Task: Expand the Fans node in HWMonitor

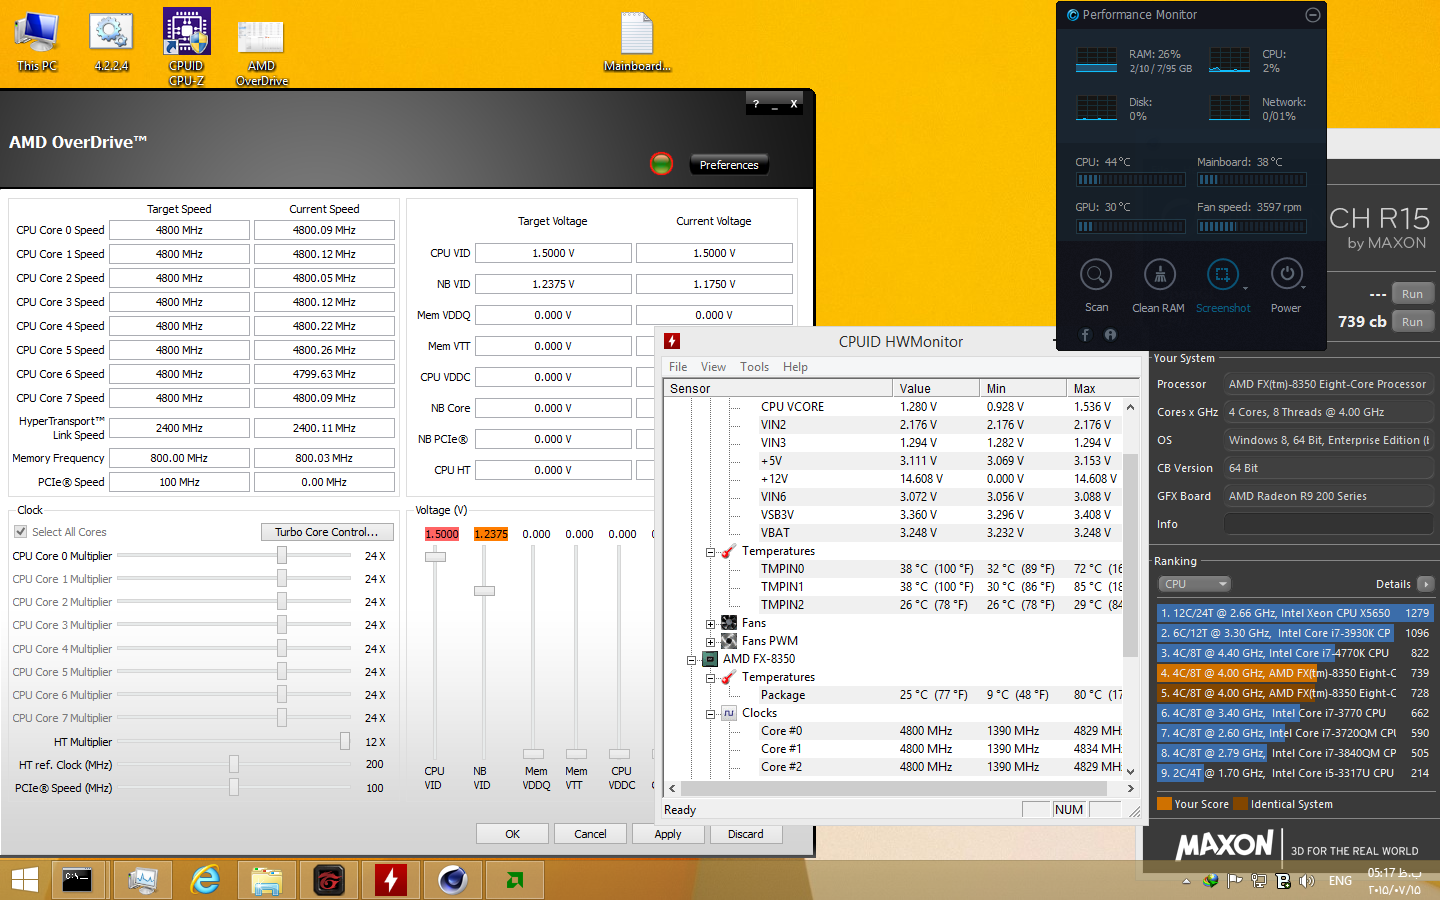Action: (x=708, y=623)
